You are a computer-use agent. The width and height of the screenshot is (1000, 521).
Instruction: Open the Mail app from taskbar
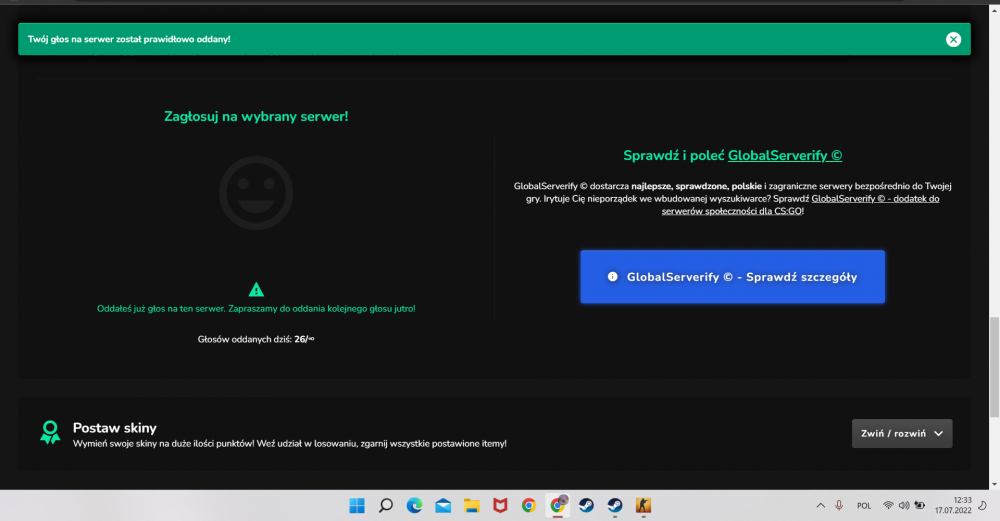443,506
